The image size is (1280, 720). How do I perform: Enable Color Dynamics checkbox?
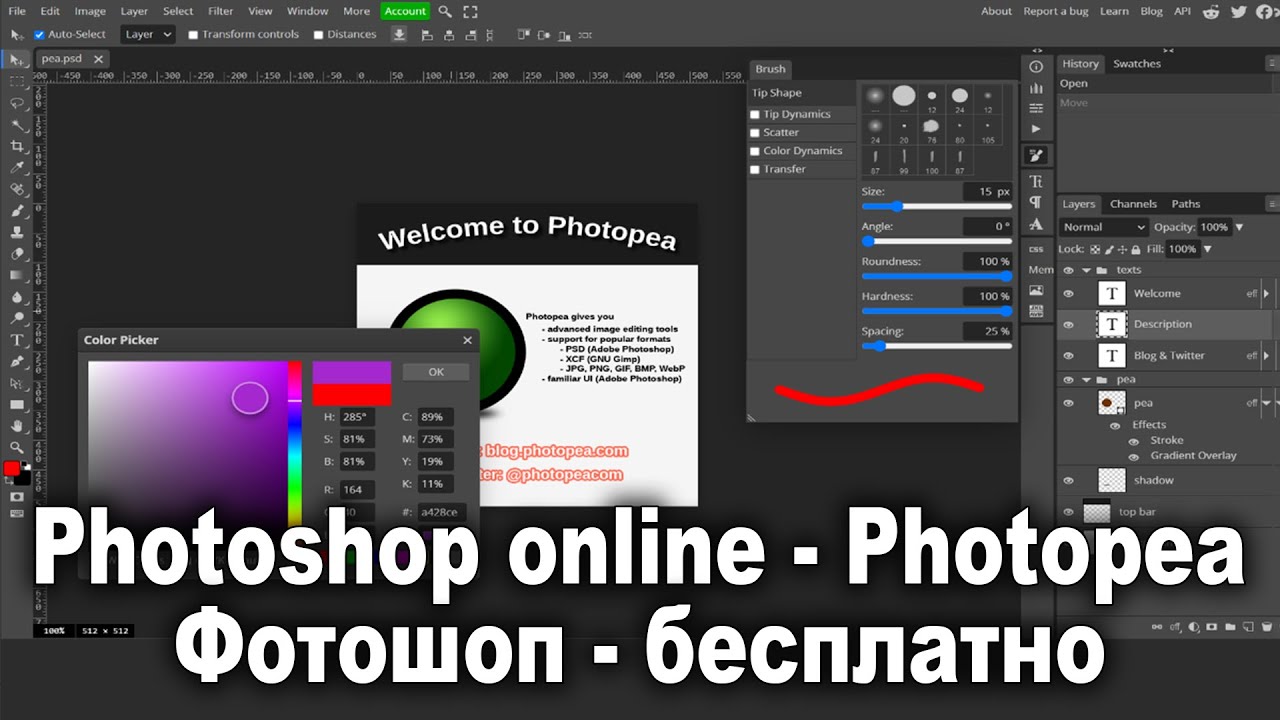755,151
